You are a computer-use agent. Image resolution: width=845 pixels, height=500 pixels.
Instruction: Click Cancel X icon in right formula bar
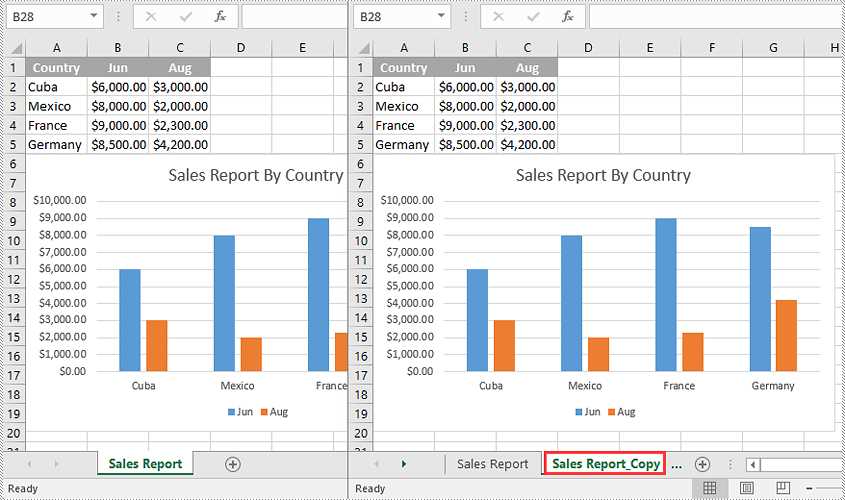[498, 17]
